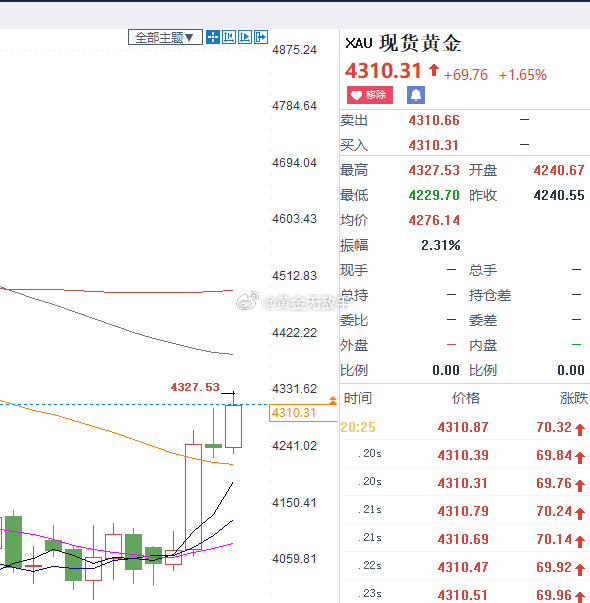The height and width of the screenshot is (603, 590).
Task: Select the 20:25 tick row time
Action: tap(358, 427)
